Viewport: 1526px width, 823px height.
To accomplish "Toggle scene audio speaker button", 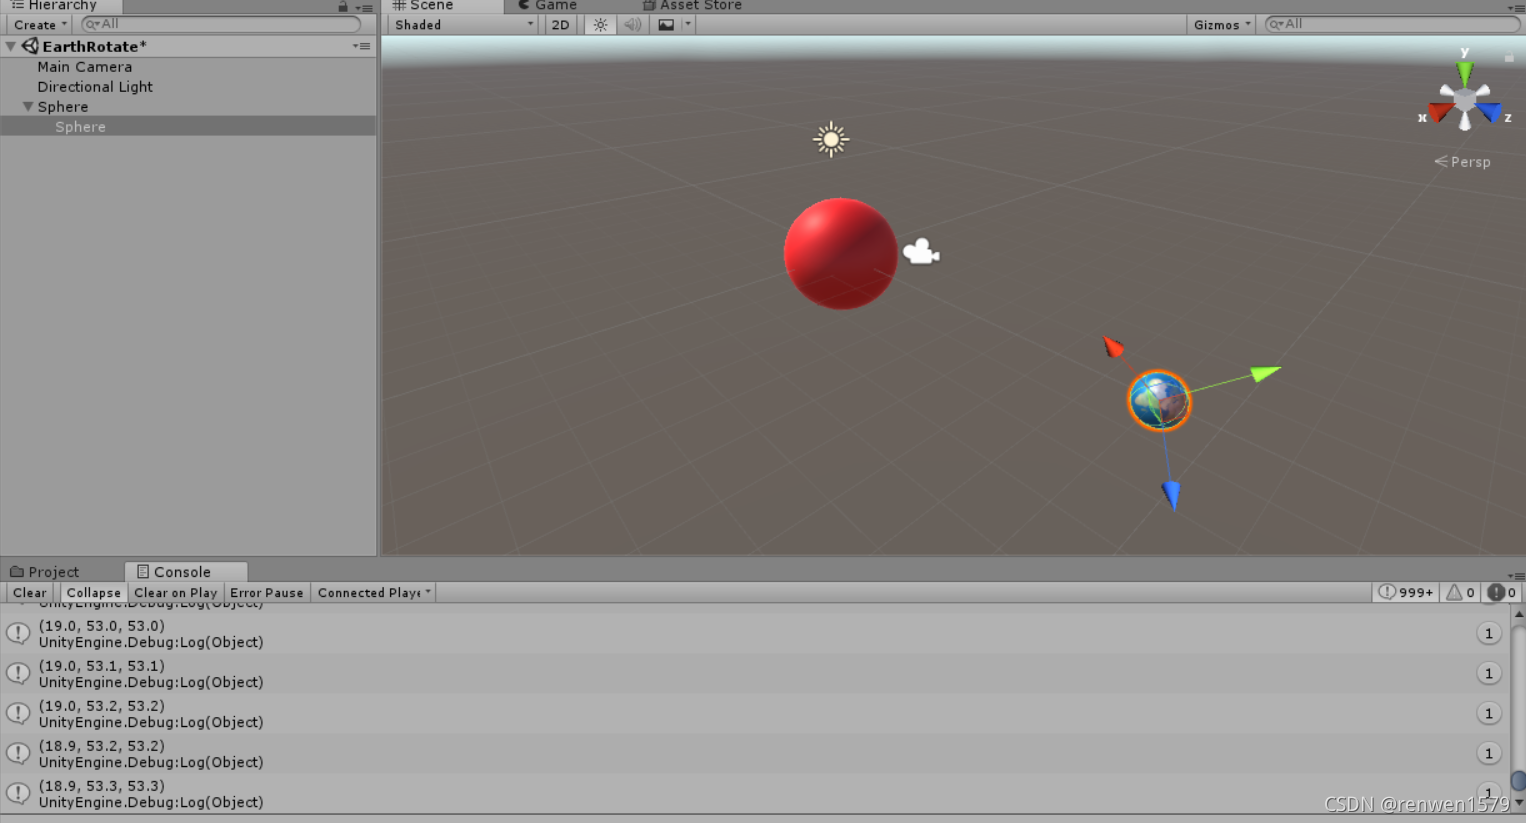I will [633, 25].
